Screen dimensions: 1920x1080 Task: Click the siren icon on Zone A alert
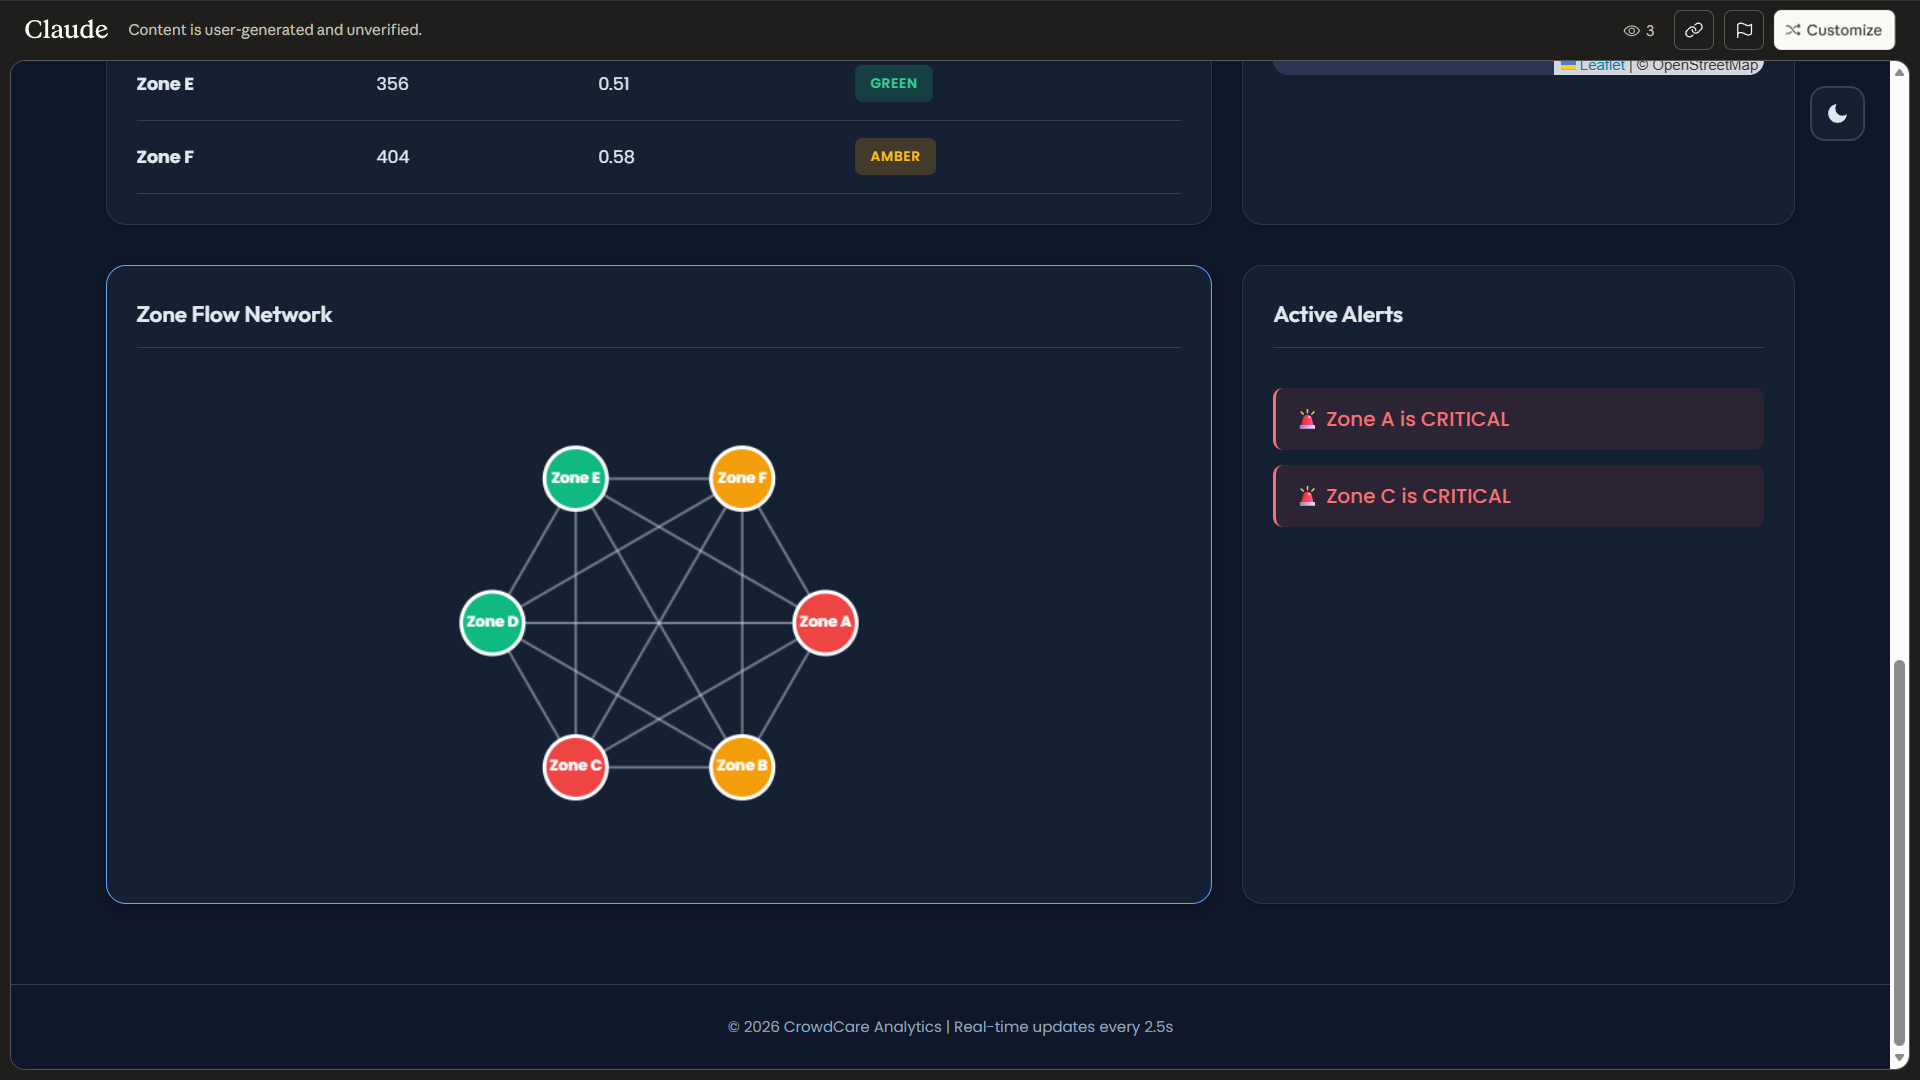coord(1307,419)
